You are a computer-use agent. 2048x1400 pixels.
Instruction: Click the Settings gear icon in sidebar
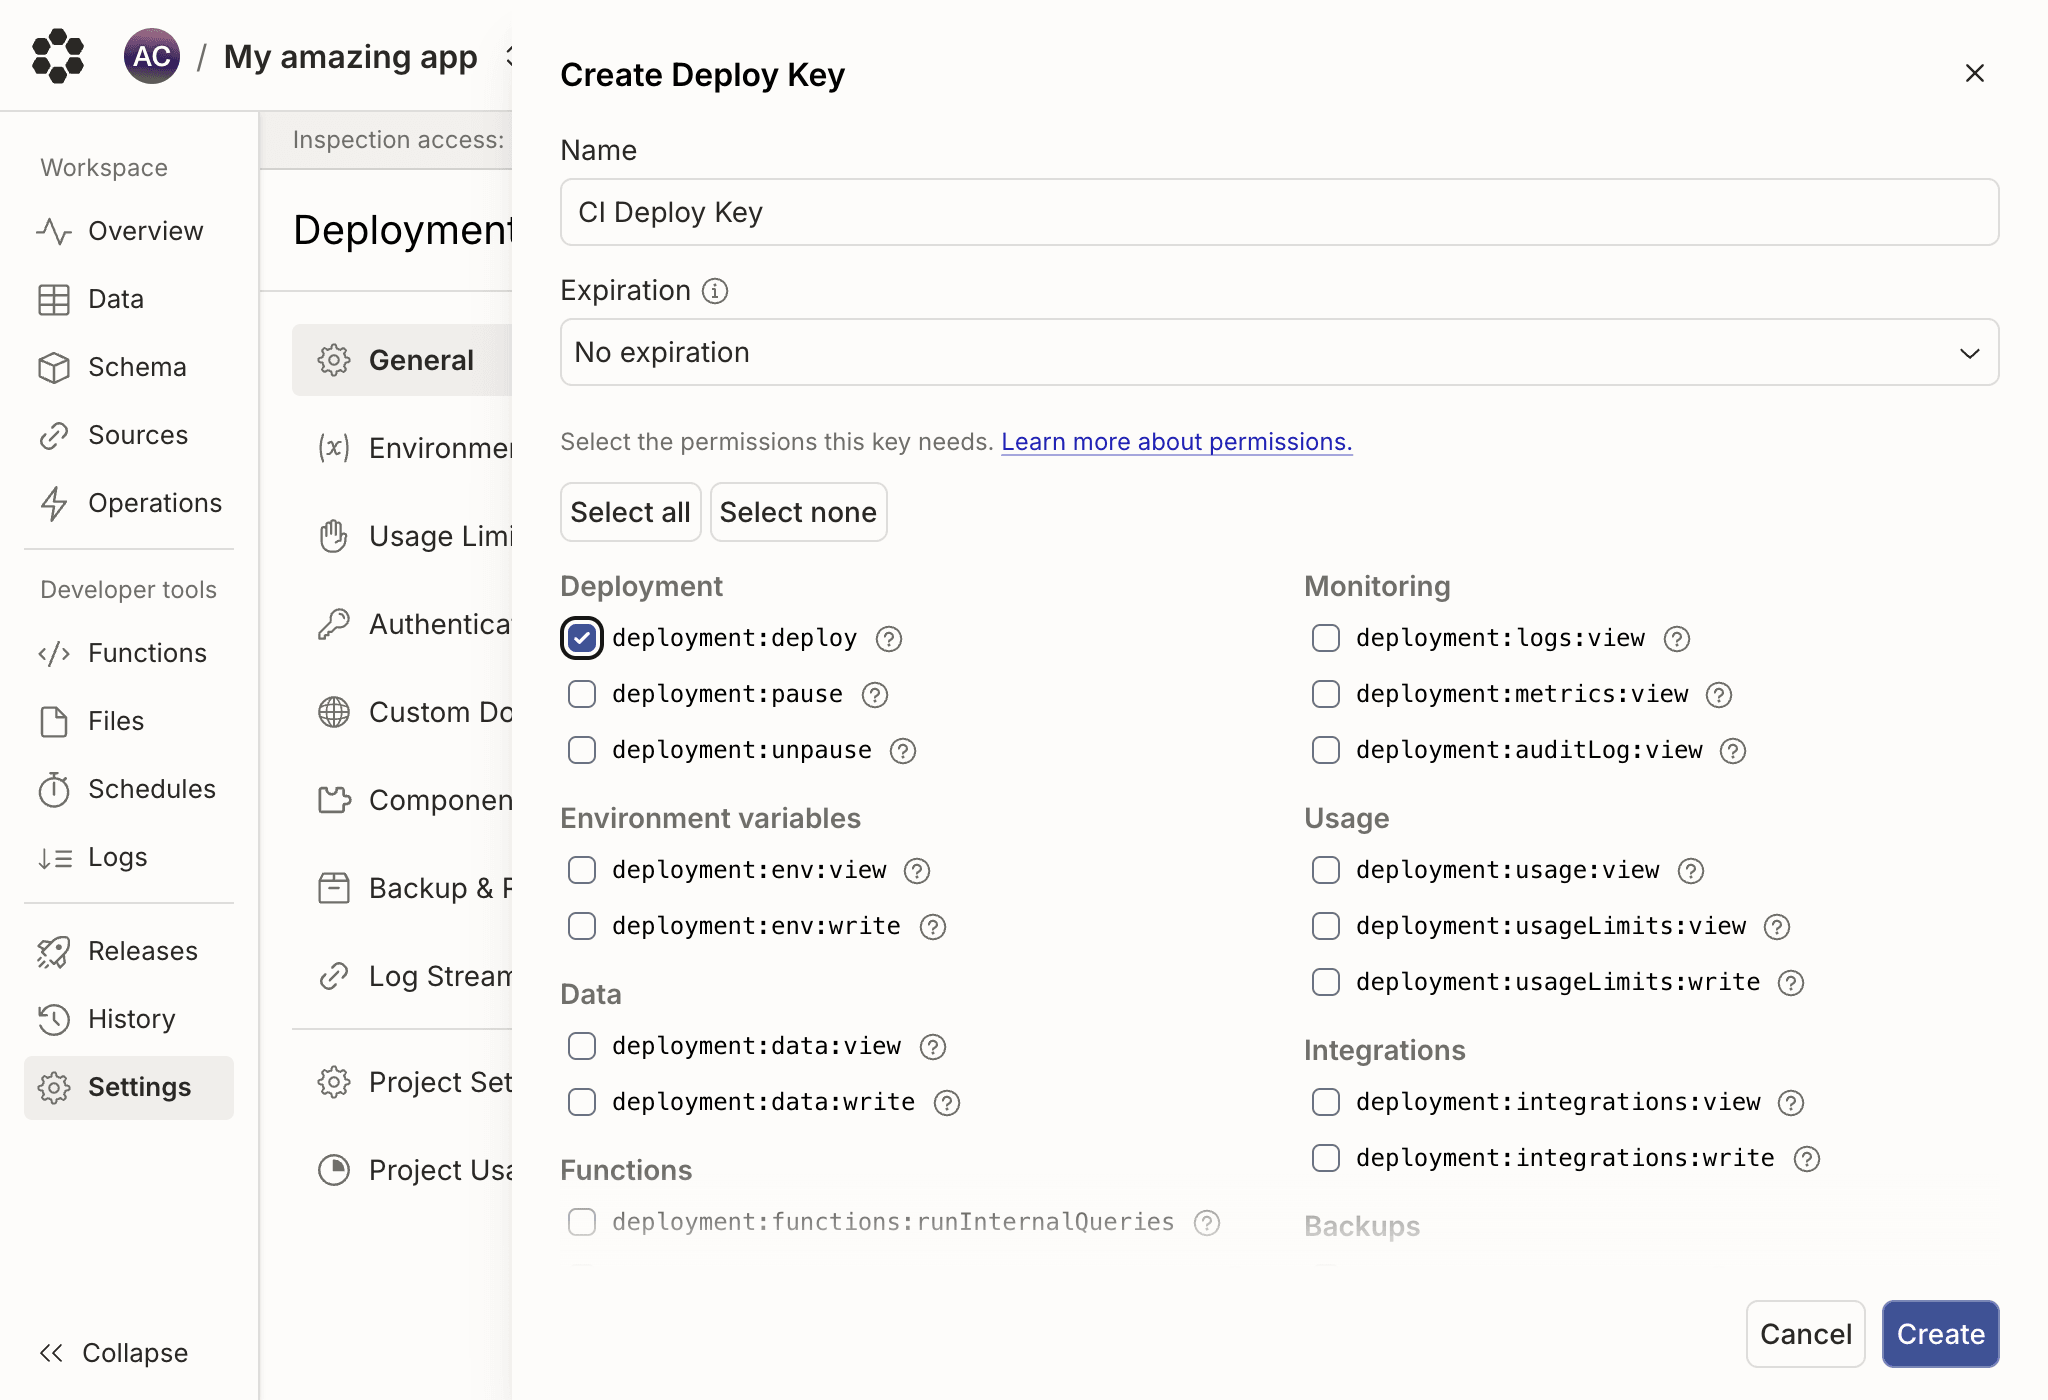coord(54,1087)
